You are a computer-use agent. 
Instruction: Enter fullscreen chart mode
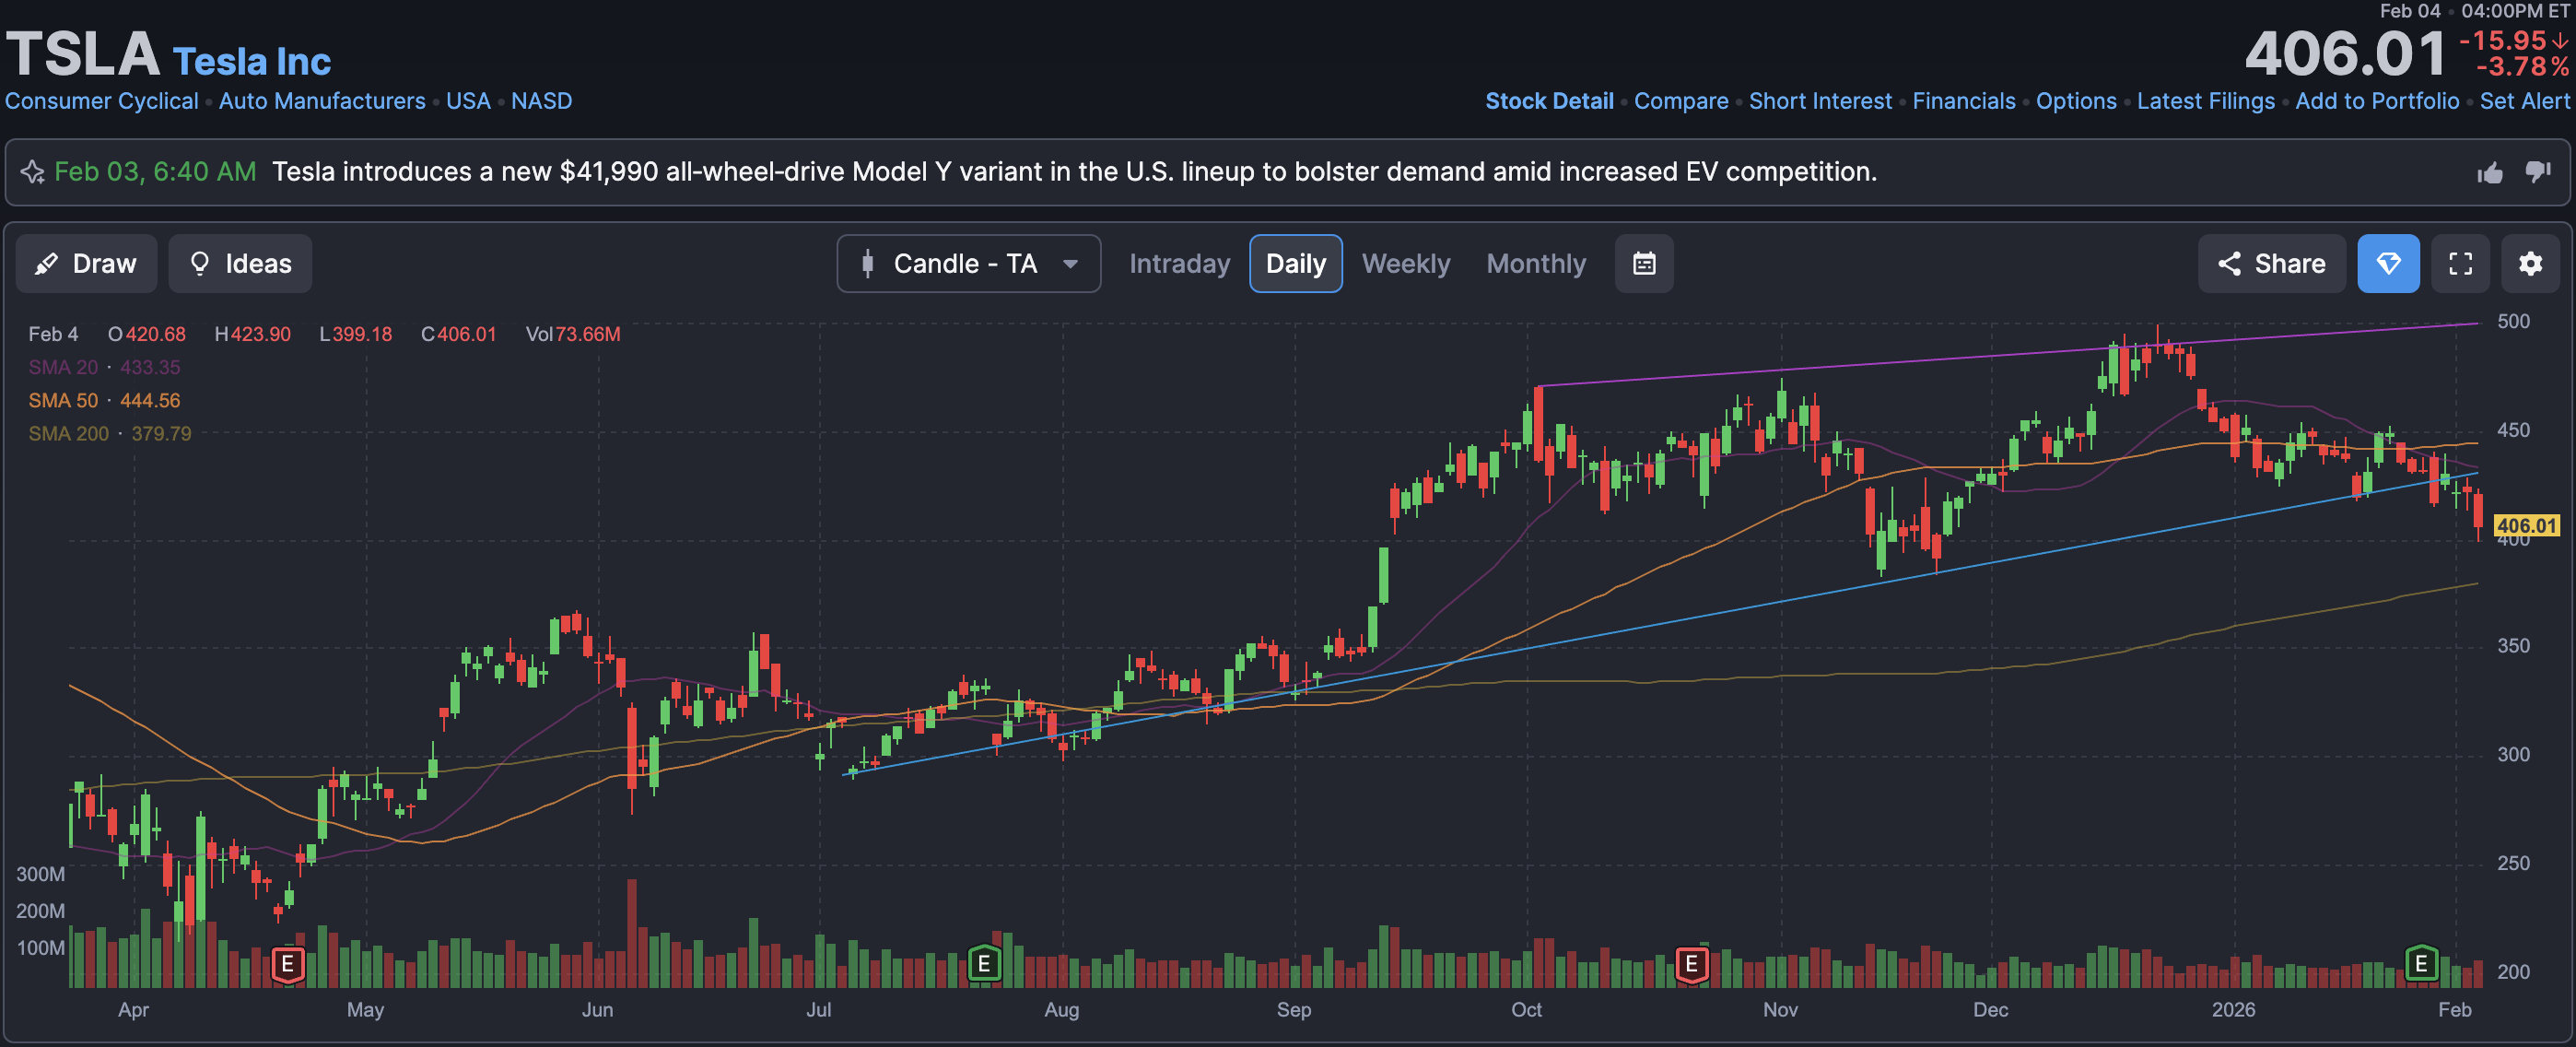point(2459,264)
